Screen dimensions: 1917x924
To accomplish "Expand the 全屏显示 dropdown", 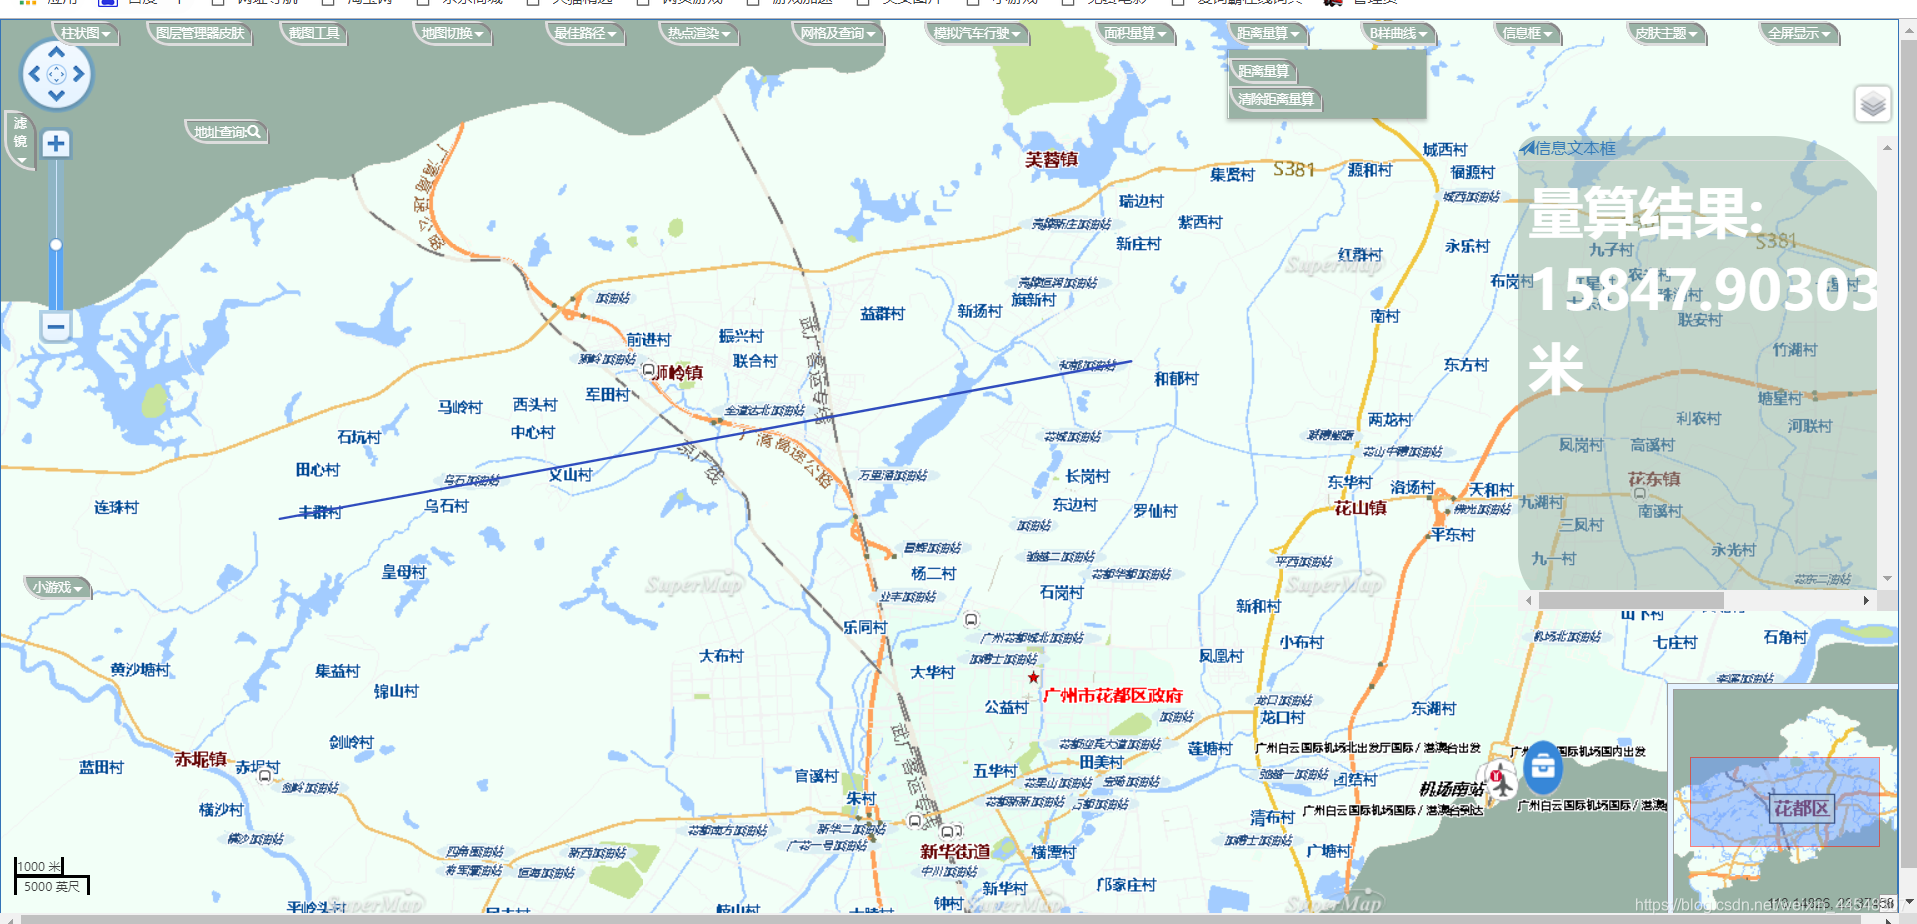I will point(1799,33).
